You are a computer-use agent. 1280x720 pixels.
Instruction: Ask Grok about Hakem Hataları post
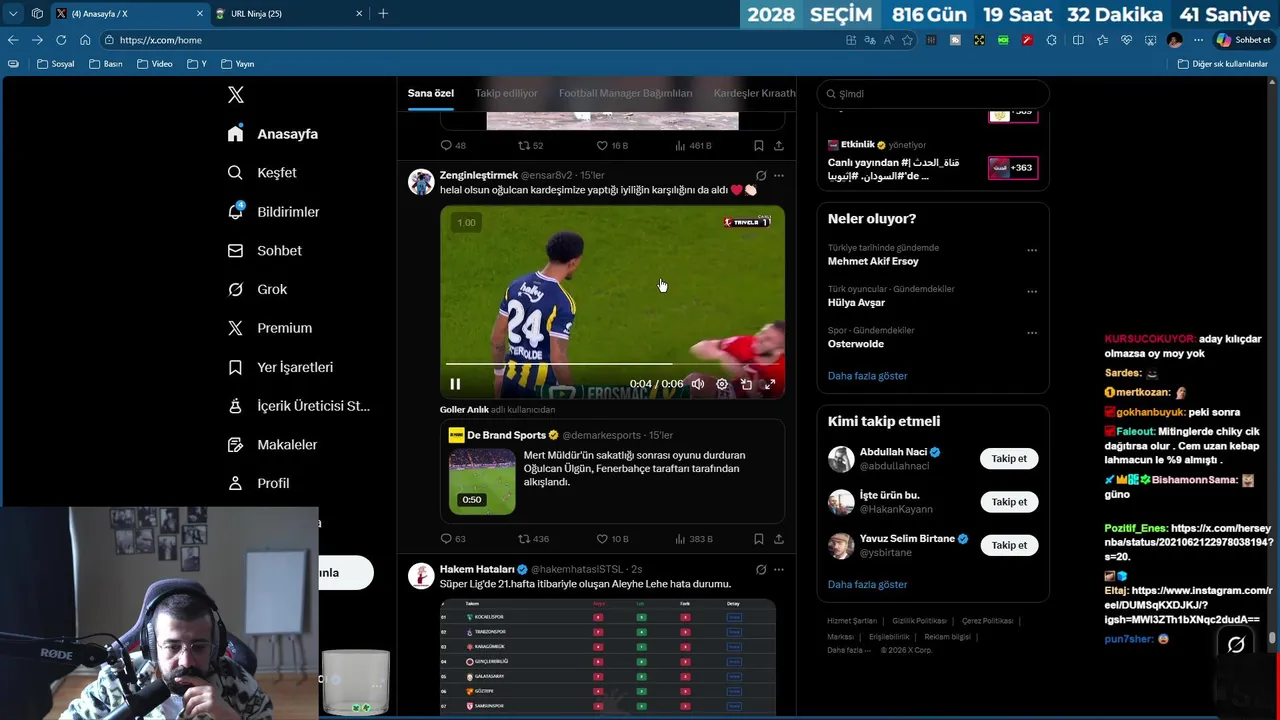[x=761, y=570]
